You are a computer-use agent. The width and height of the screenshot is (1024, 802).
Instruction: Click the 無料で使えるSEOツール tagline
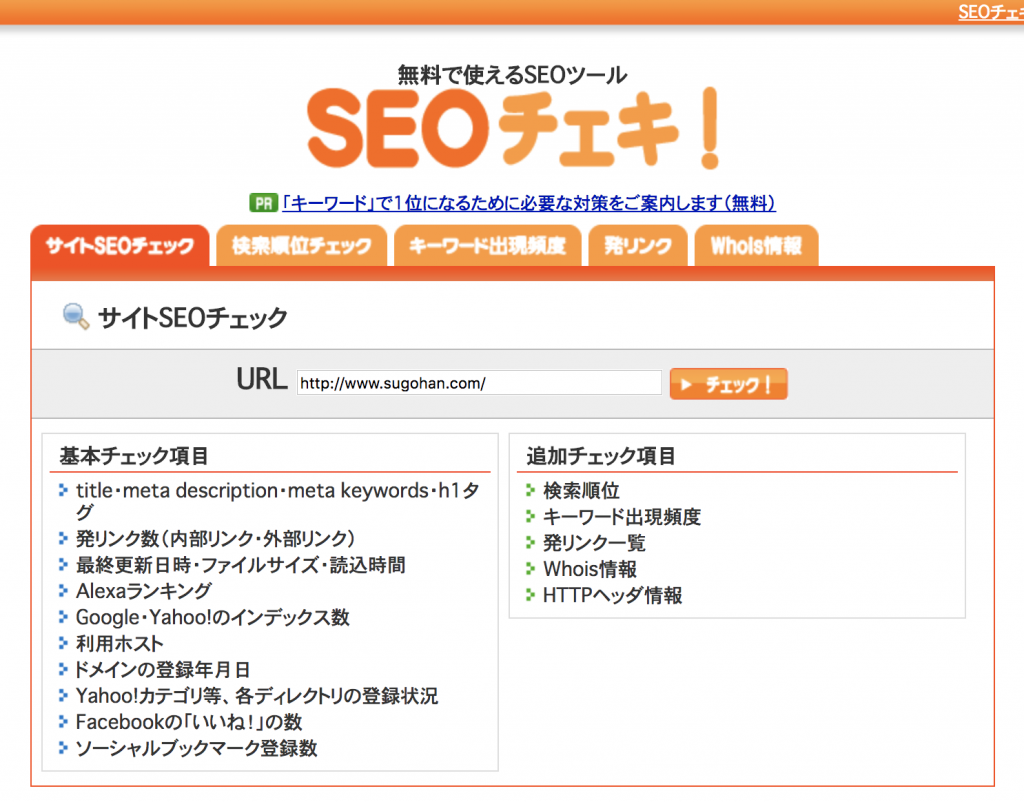point(513,75)
